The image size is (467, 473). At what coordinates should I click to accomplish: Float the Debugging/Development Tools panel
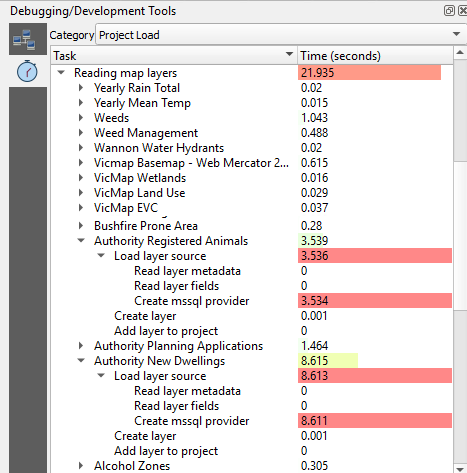(449, 10)
